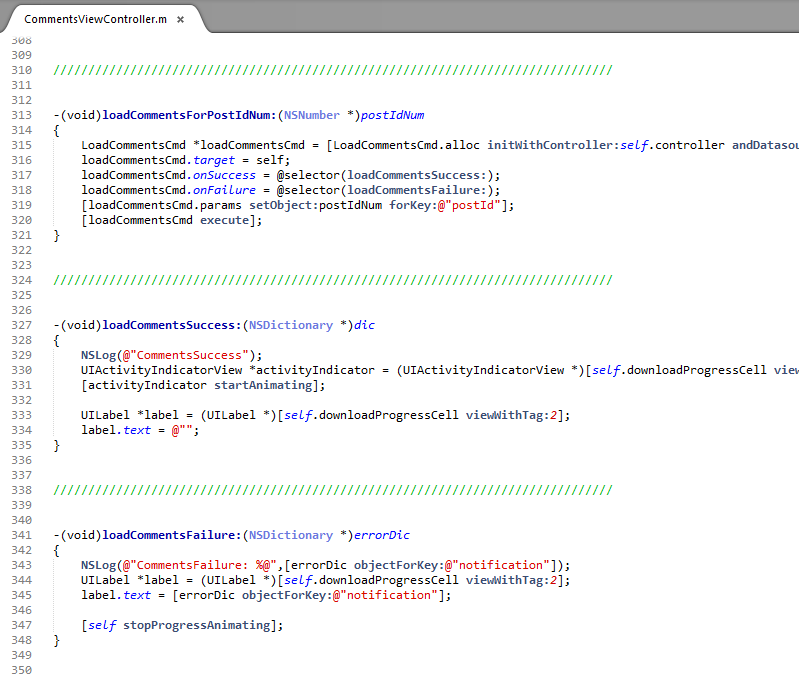Click method name loadCommentsSuccess: on line 327
The image size is (799, 679).
click(x=172, y=325)
